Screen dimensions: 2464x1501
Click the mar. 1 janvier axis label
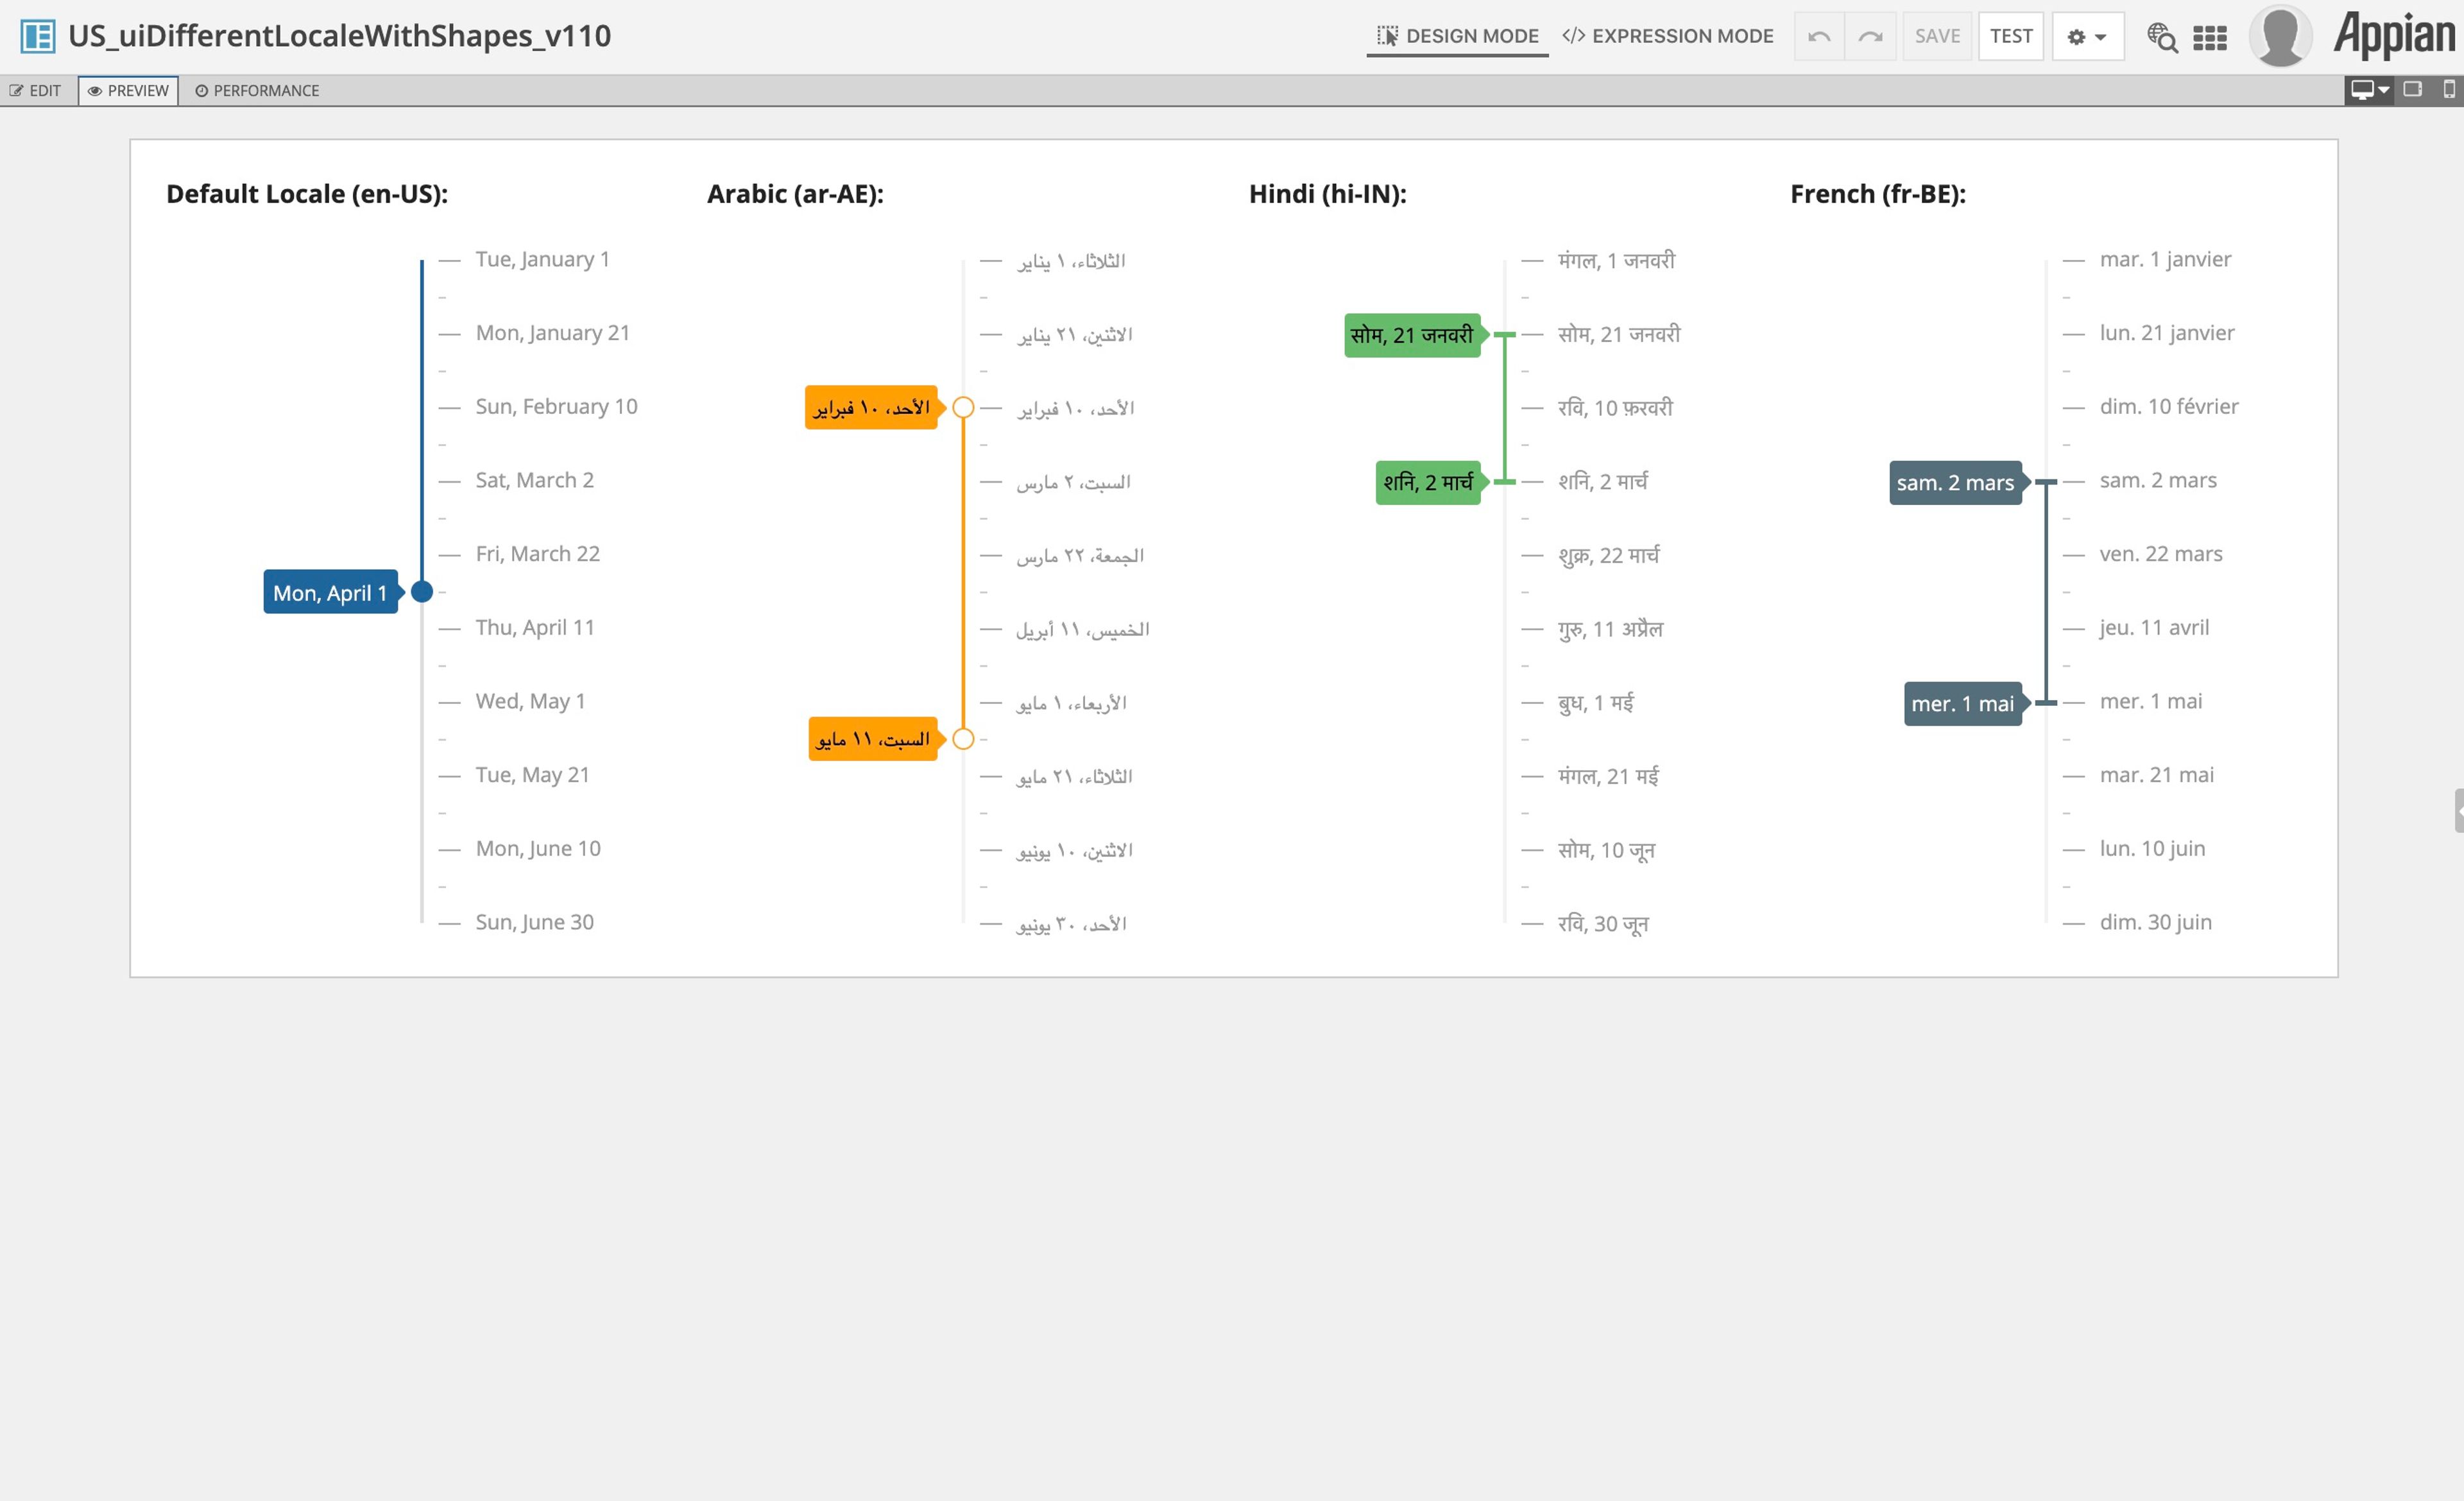2165,259
